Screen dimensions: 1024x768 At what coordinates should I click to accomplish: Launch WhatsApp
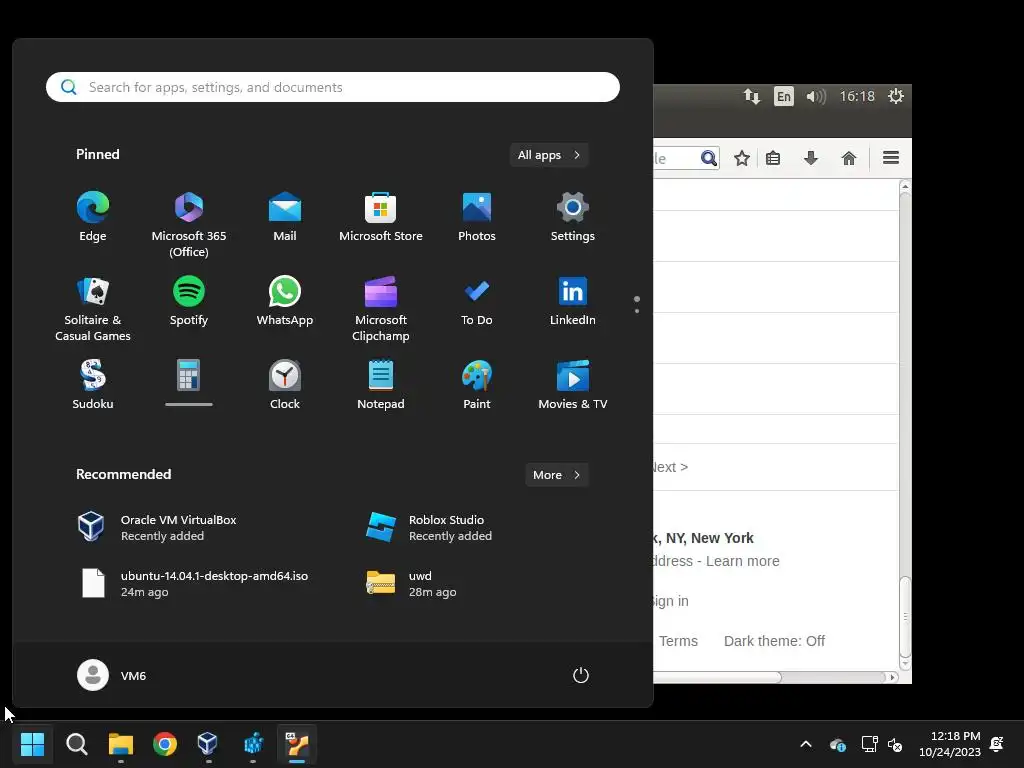click(x=285, y=302)
